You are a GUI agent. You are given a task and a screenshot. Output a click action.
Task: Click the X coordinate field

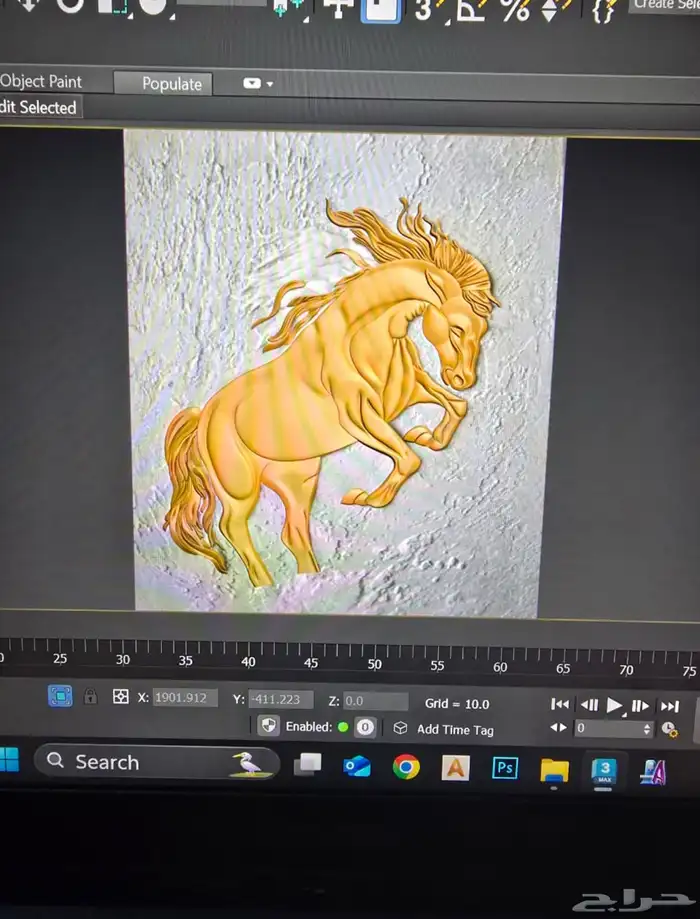(185, 698)
